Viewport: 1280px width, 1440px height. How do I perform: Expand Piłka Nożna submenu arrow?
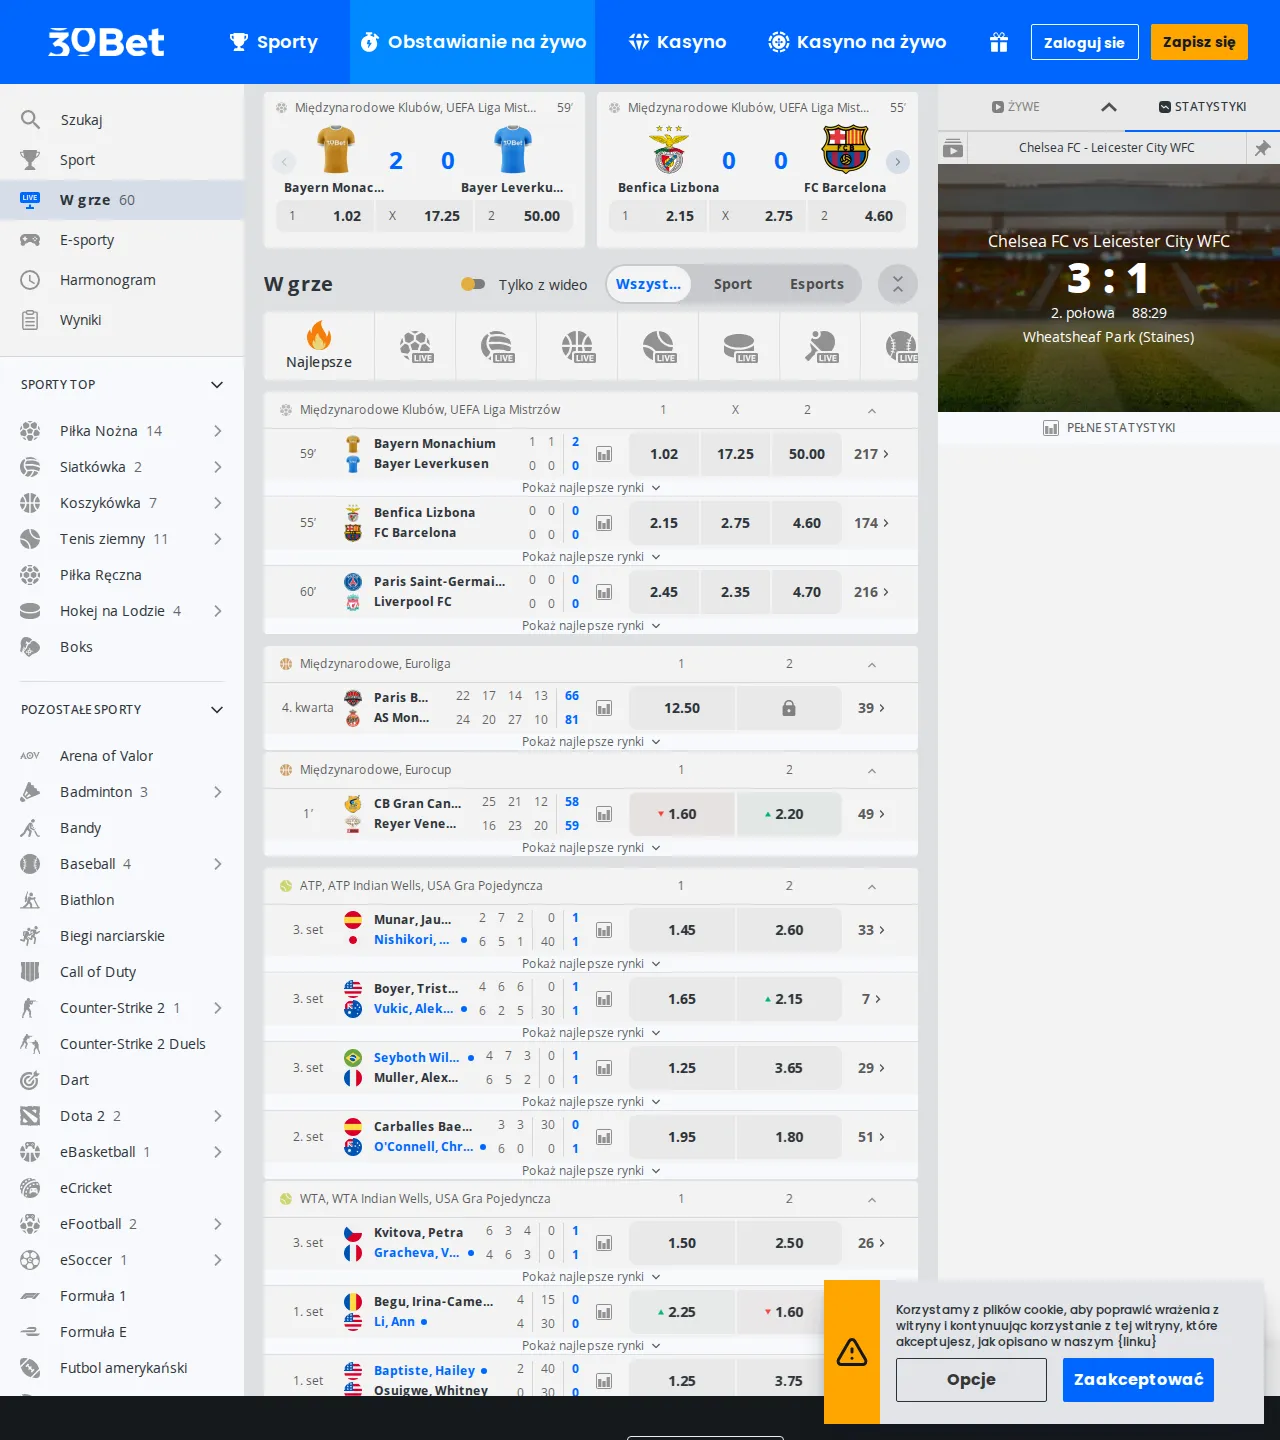click(x=217, y=431)
